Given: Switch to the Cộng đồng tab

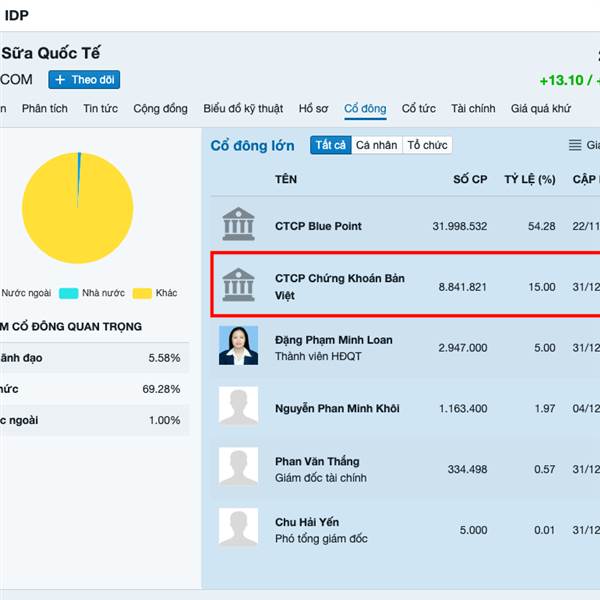Looking at the screenshot, I should pos(160,108).
